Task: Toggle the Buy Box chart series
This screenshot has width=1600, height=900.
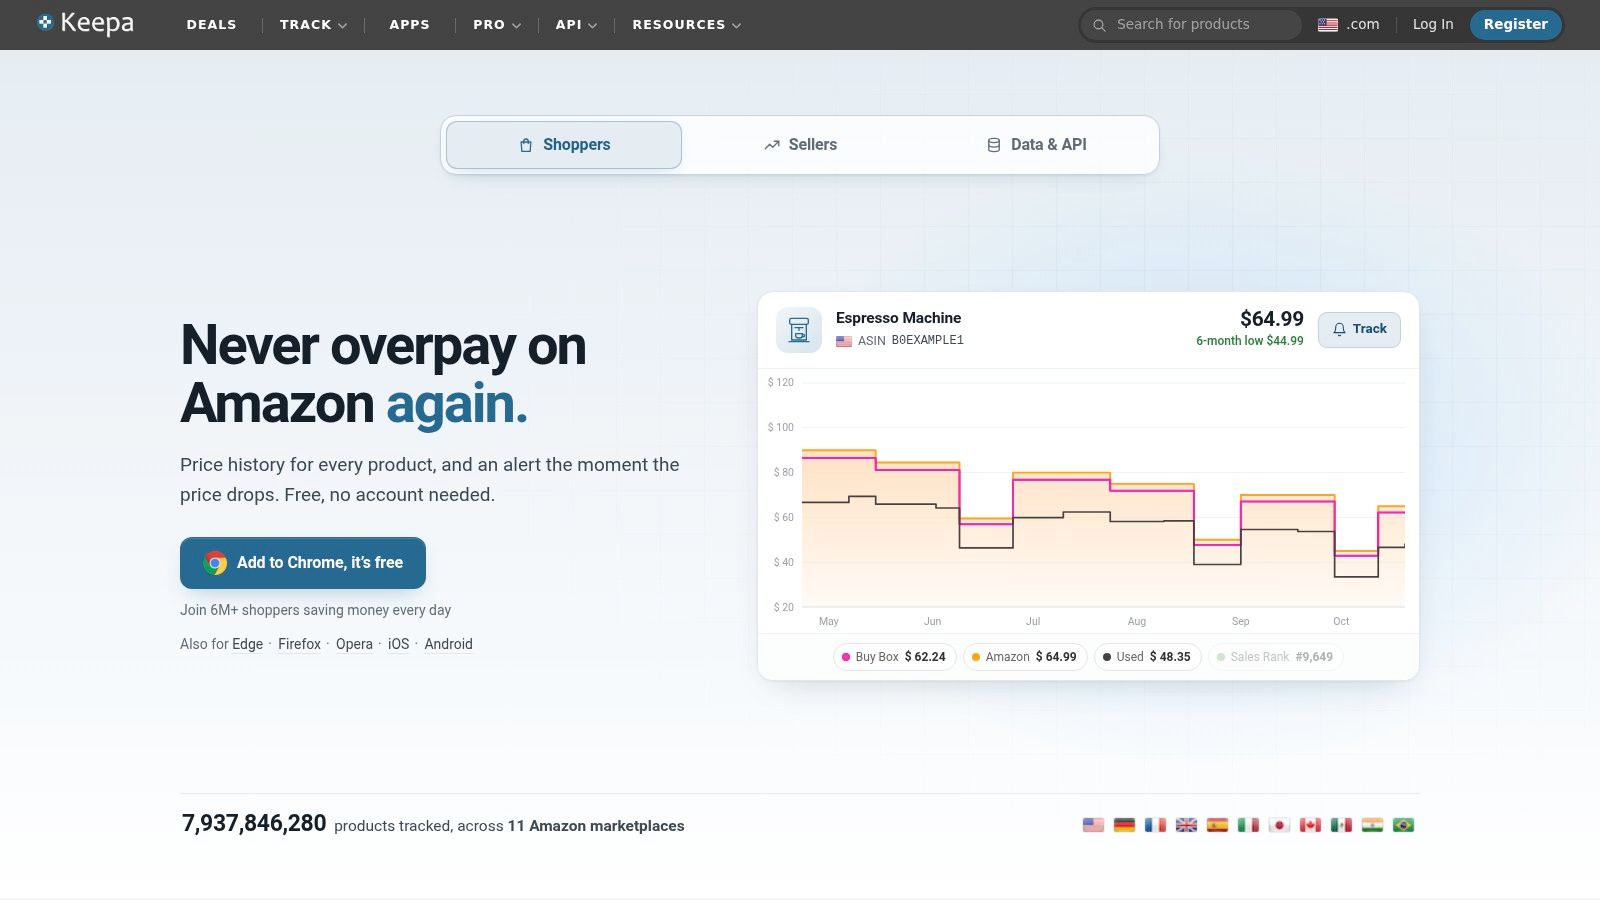Action: (x=894, y=657)
